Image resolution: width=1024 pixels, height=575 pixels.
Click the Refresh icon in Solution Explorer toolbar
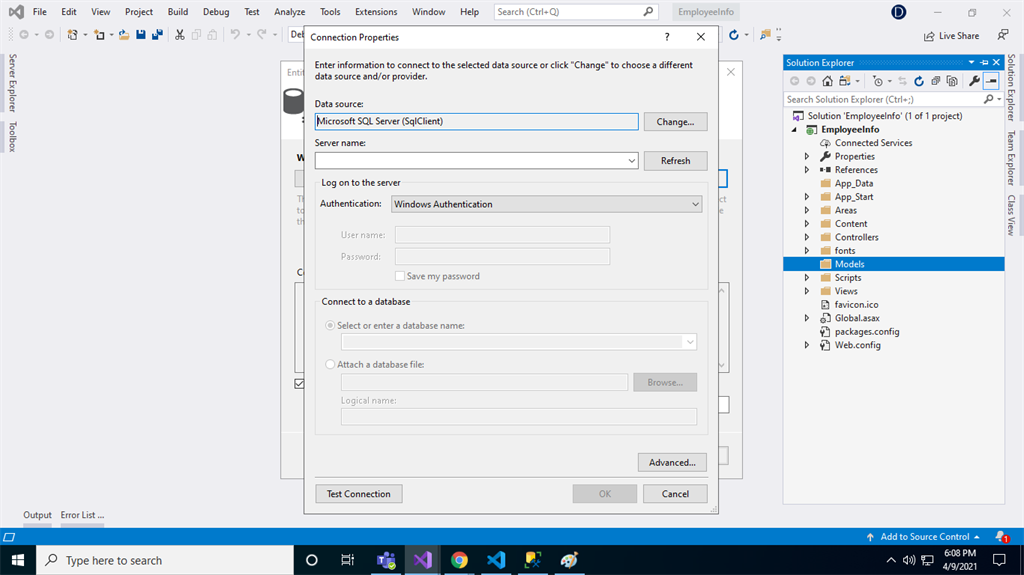921,81
